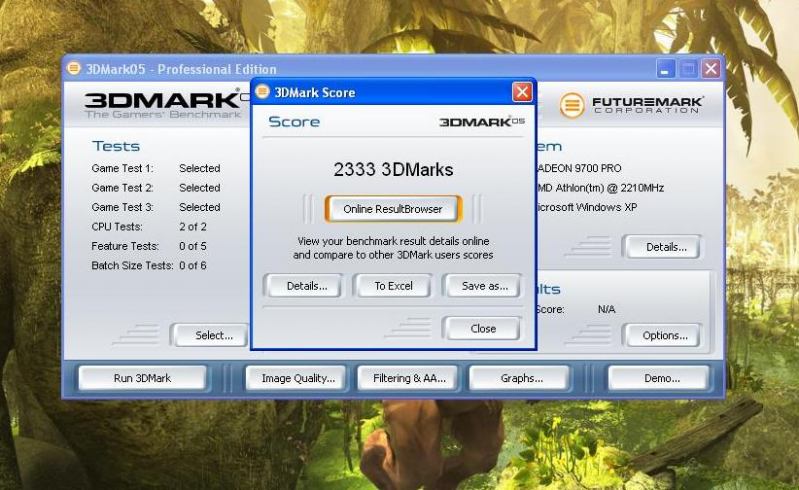The image size is (799, 490).
Task: Click the Microsoft Windows XP text
Action: coord(587,207)
